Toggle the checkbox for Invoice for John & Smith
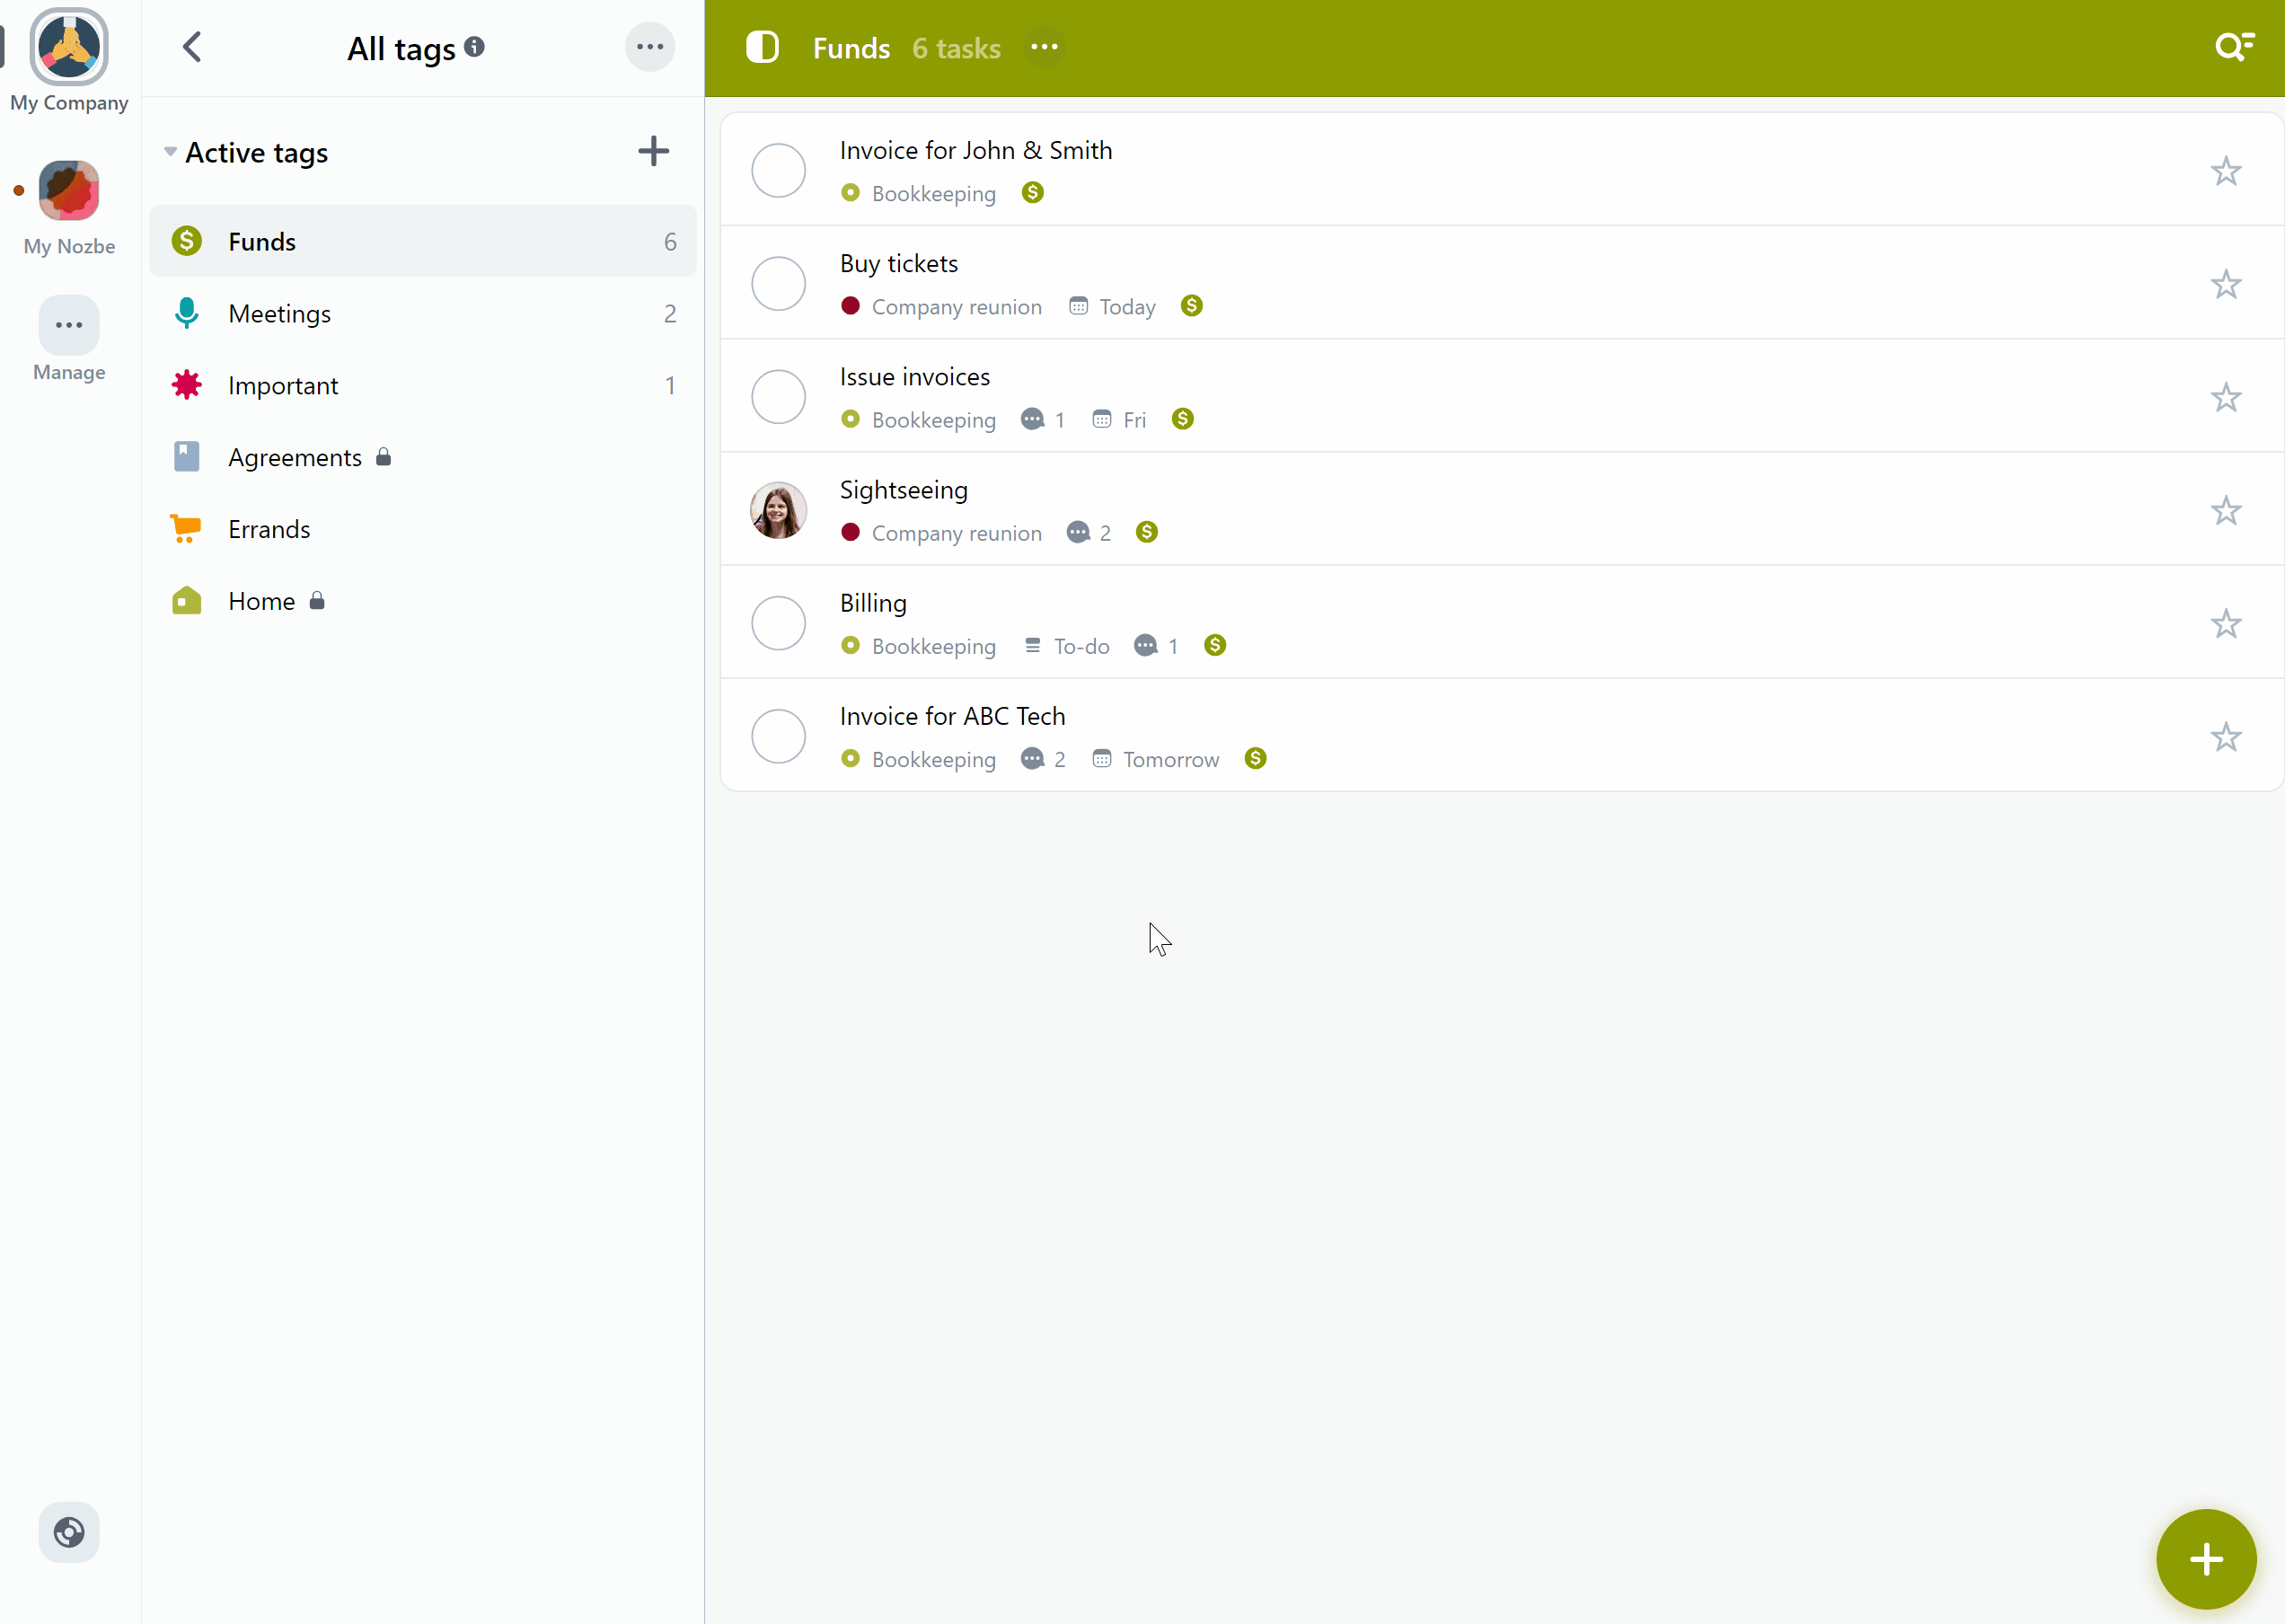2285x1624 pixels. [779, 171]
